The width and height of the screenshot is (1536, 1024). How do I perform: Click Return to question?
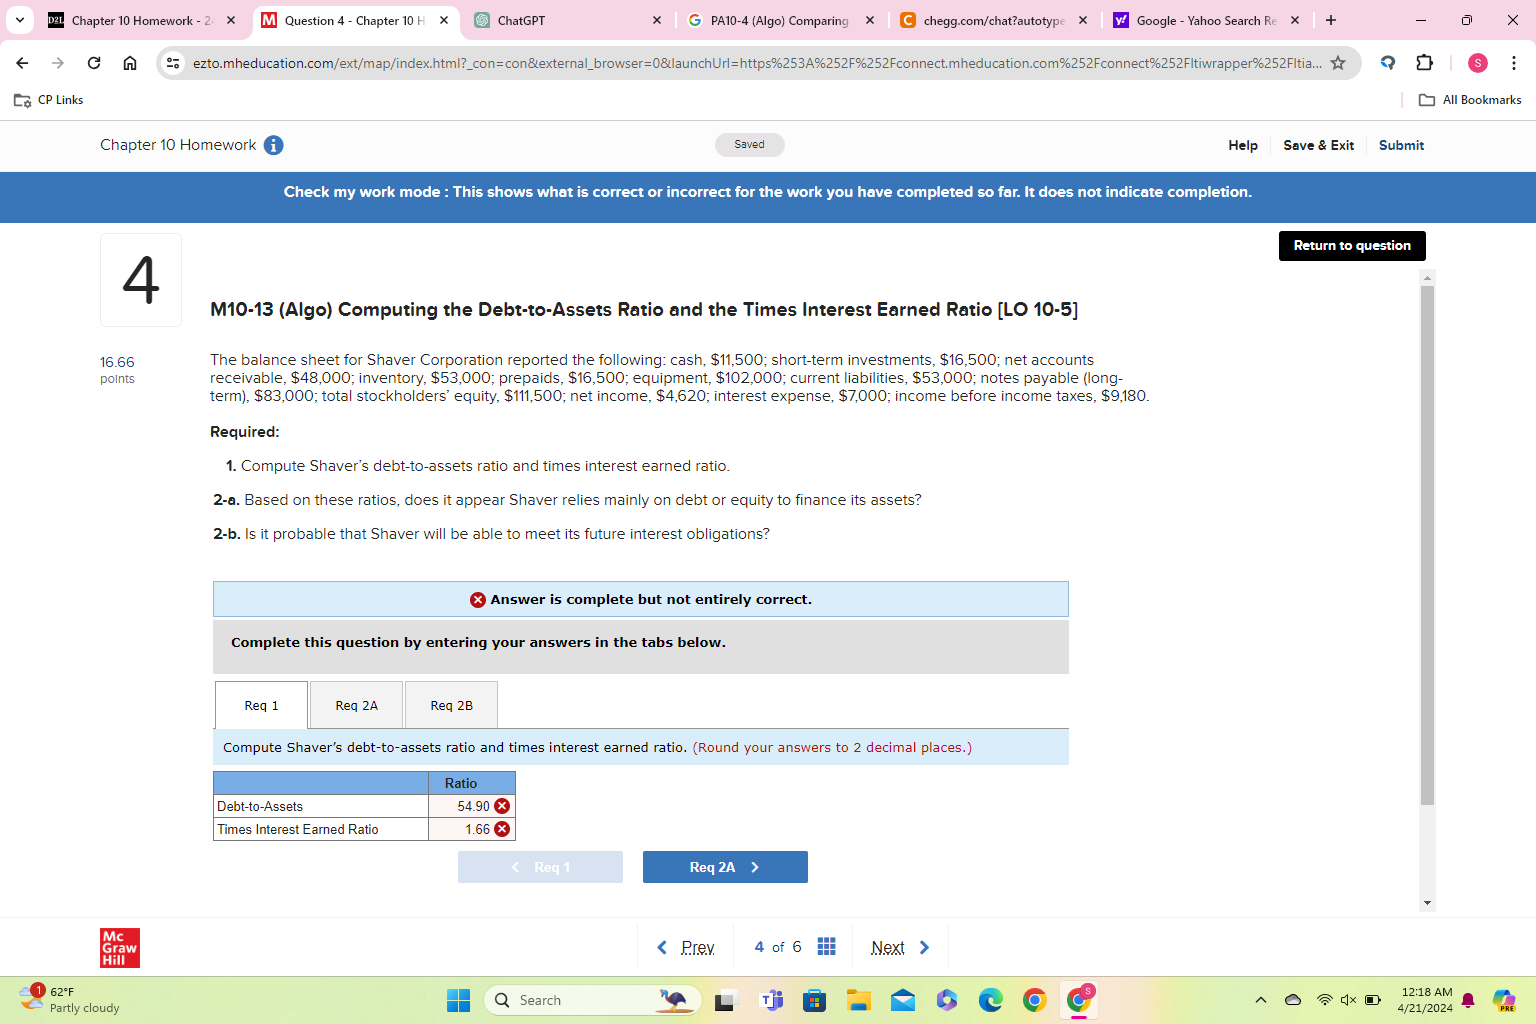click(1352, 245)
